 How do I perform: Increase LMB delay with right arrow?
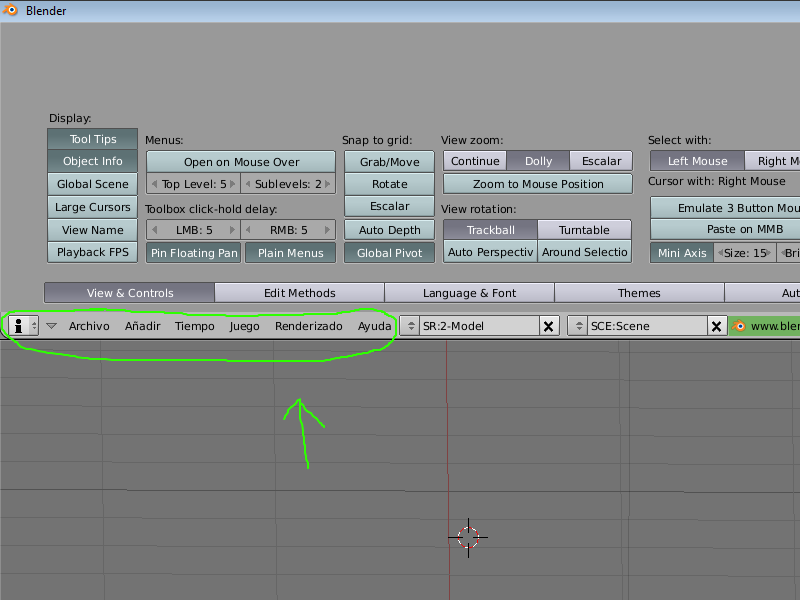pyautogui.click(x=233, y=230)
